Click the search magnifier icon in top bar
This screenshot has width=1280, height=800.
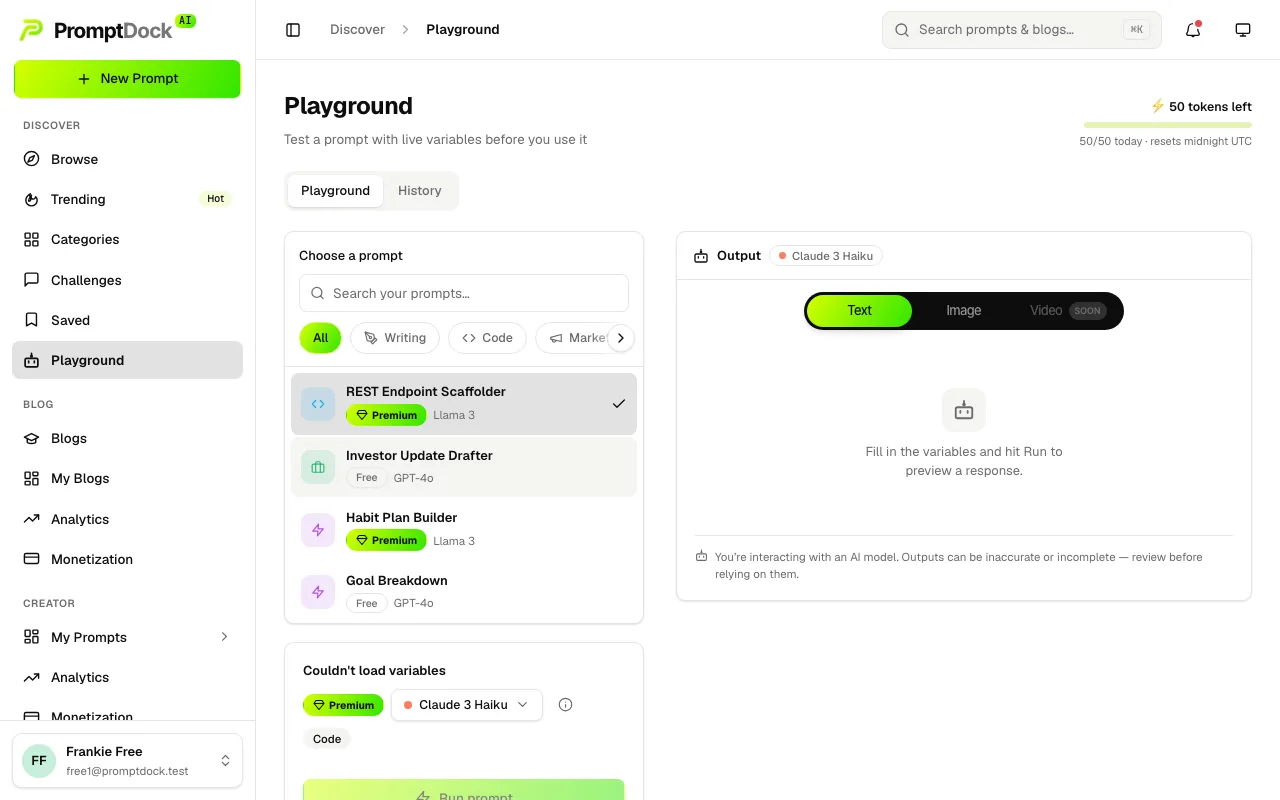pos(901,30)
